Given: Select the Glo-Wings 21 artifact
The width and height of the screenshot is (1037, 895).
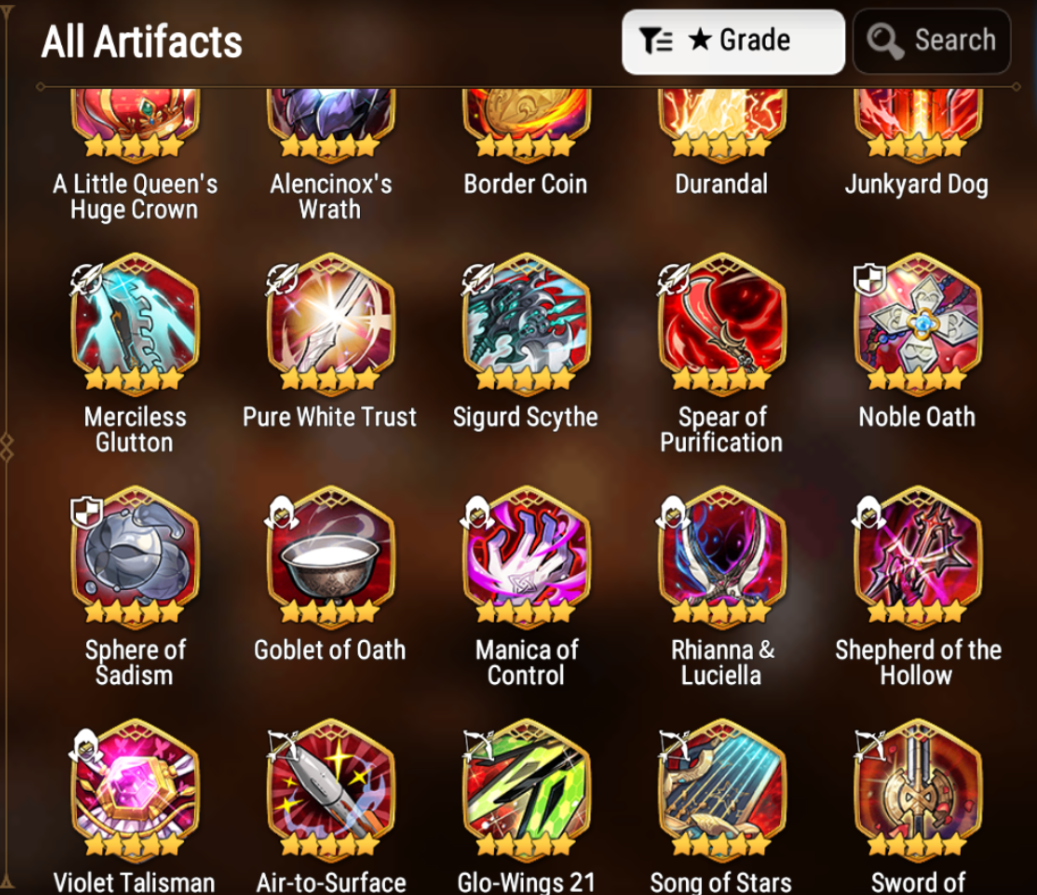Looking at the screenshot, I should pos(526,788).
